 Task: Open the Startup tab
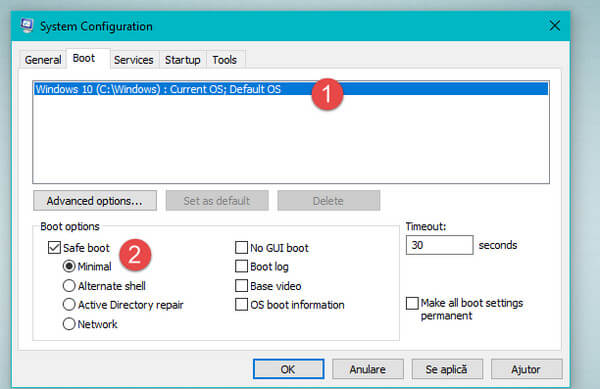coord(183,60)
